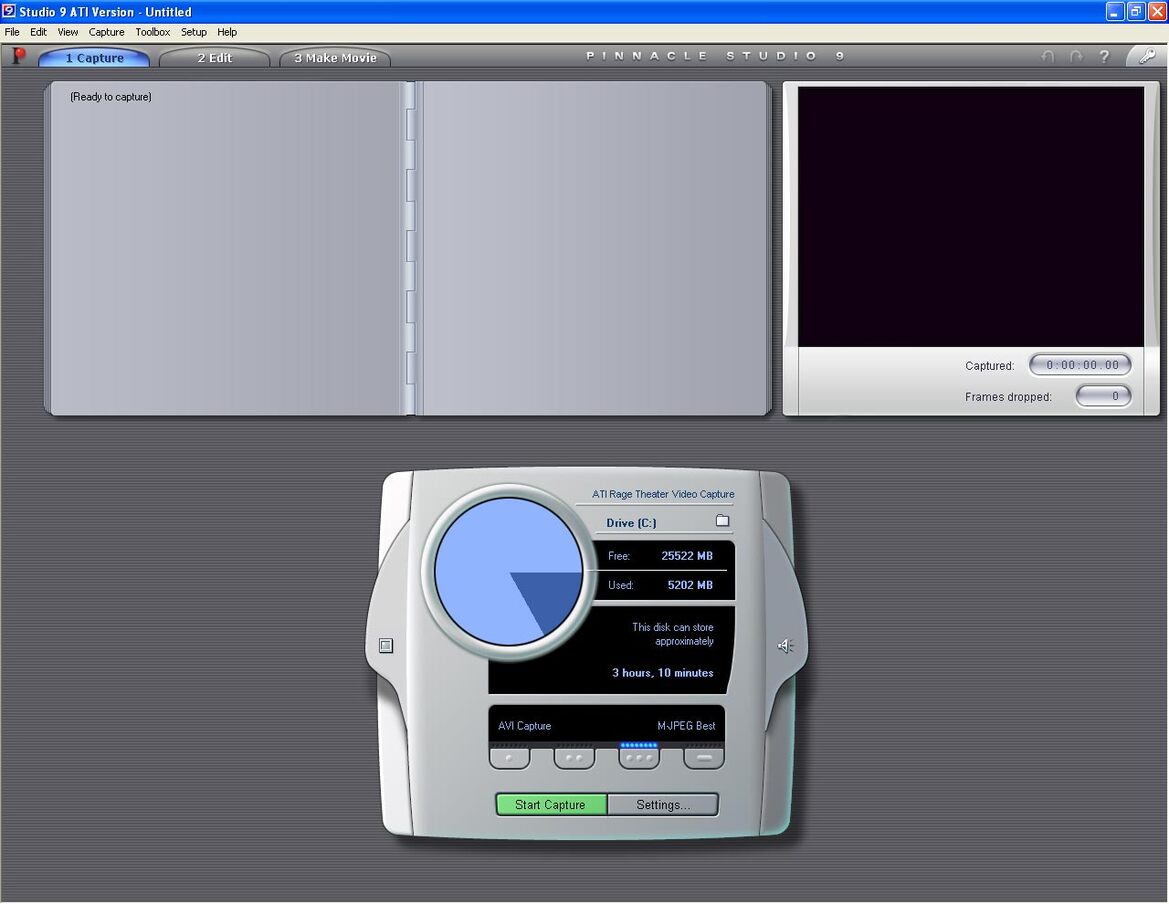
Task: Click the black video preview window
Action: 971,216
